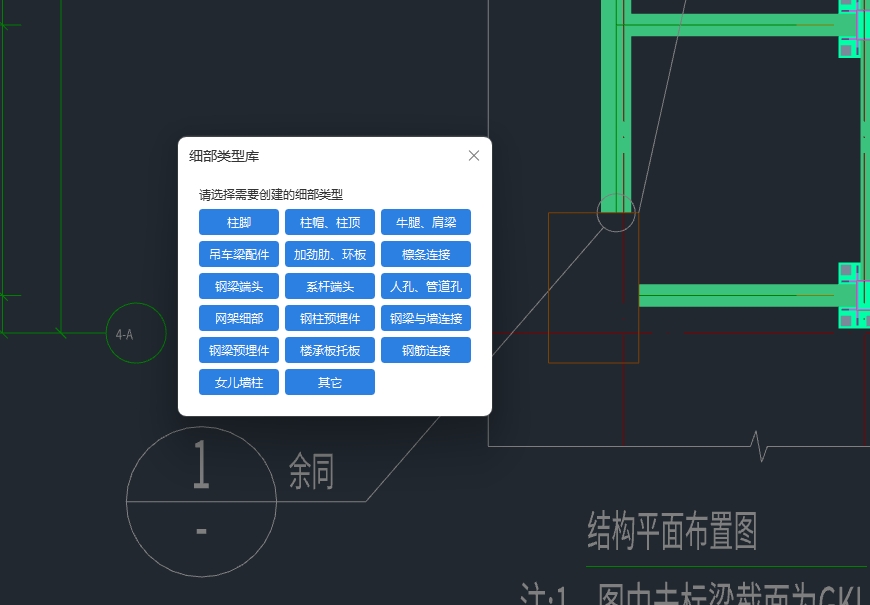Screen dimensions: 870x605
Task: Click the 细部类型库 dialog title
Action: 224,156
